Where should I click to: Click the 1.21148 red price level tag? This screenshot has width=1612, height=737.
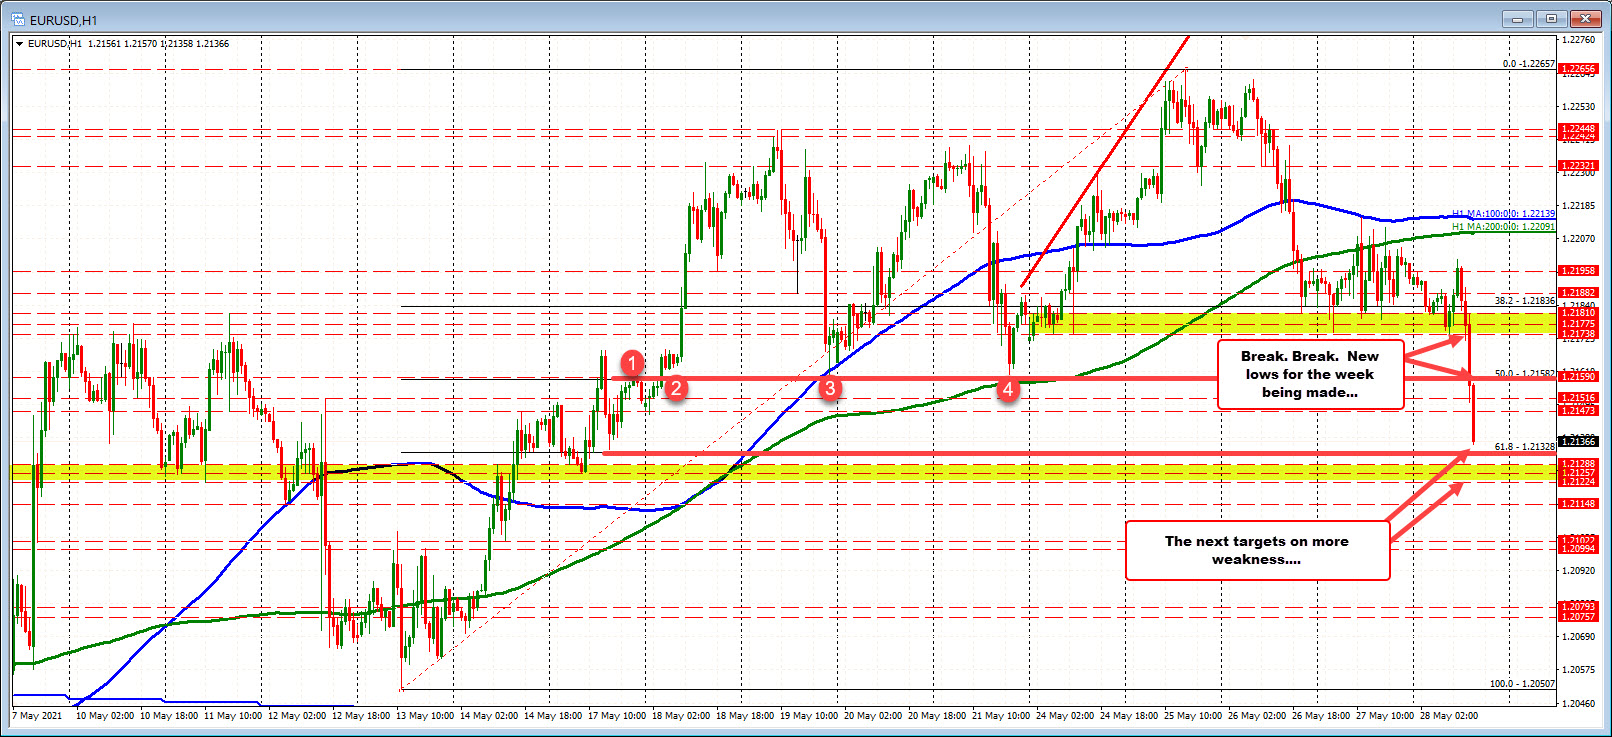click(x=1580, y=504)
